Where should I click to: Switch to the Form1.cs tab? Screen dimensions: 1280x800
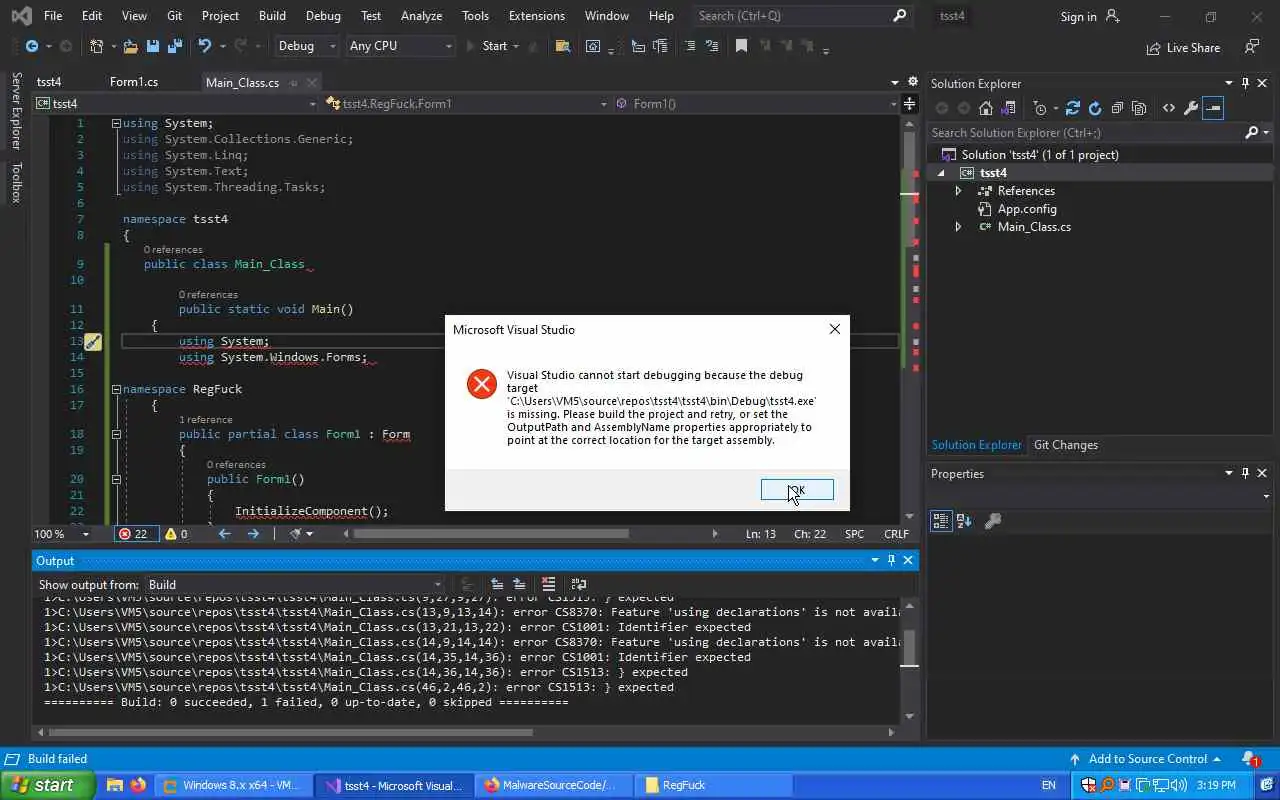tap(134, 82)
